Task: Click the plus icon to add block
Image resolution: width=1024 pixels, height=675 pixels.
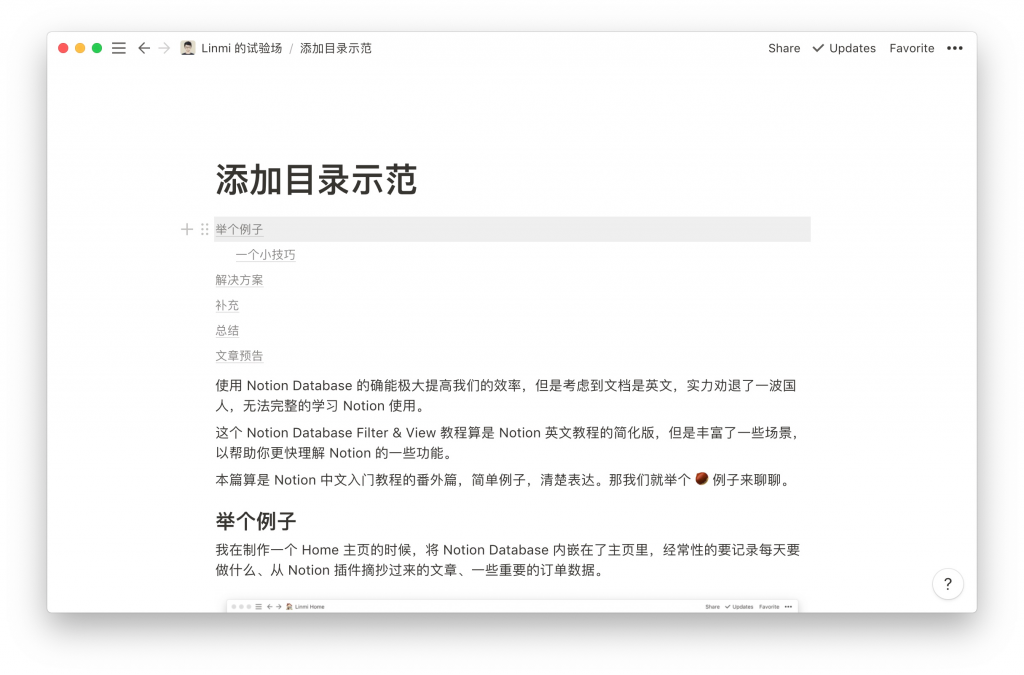Action: pos(187,229)
